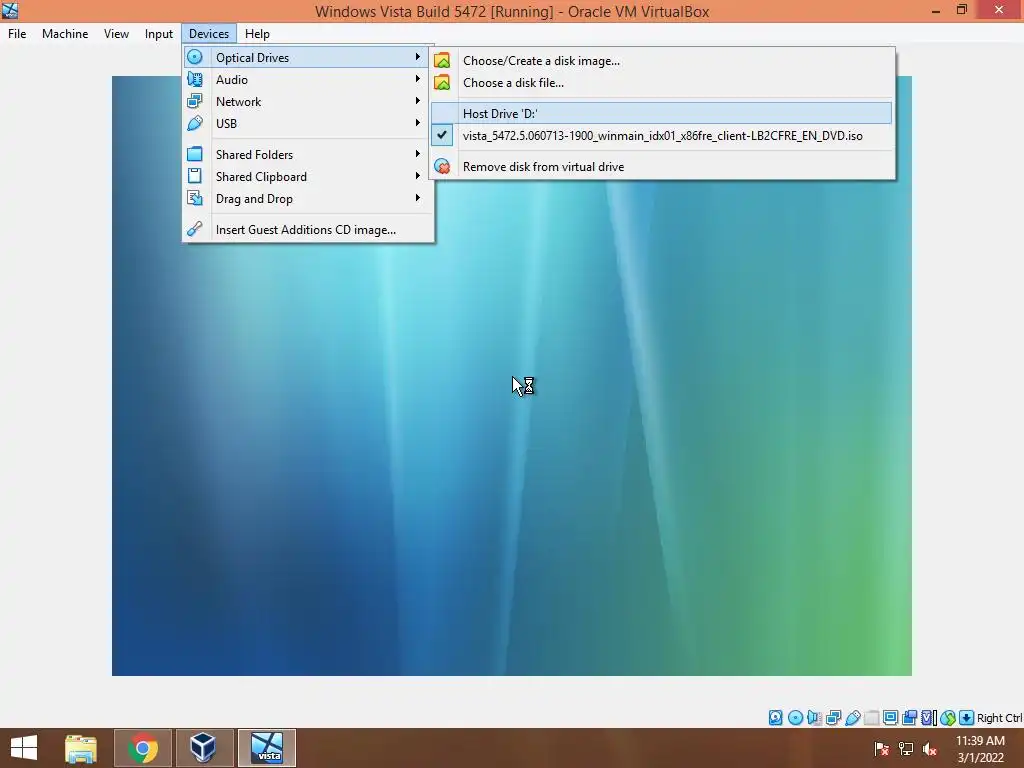Open the Windows Start button
The image size is (1024, 768).
coord(24,748)
